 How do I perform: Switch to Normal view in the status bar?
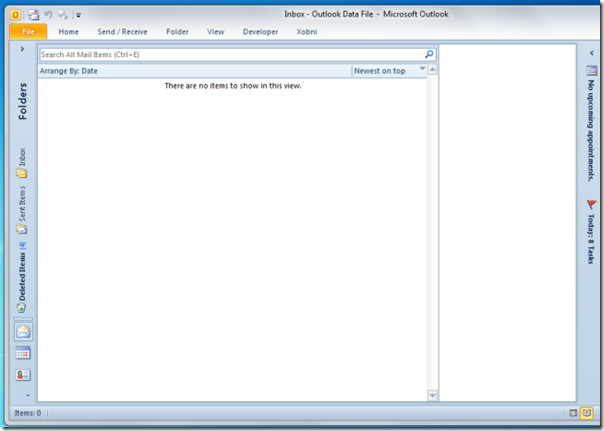tap(573, 413)
